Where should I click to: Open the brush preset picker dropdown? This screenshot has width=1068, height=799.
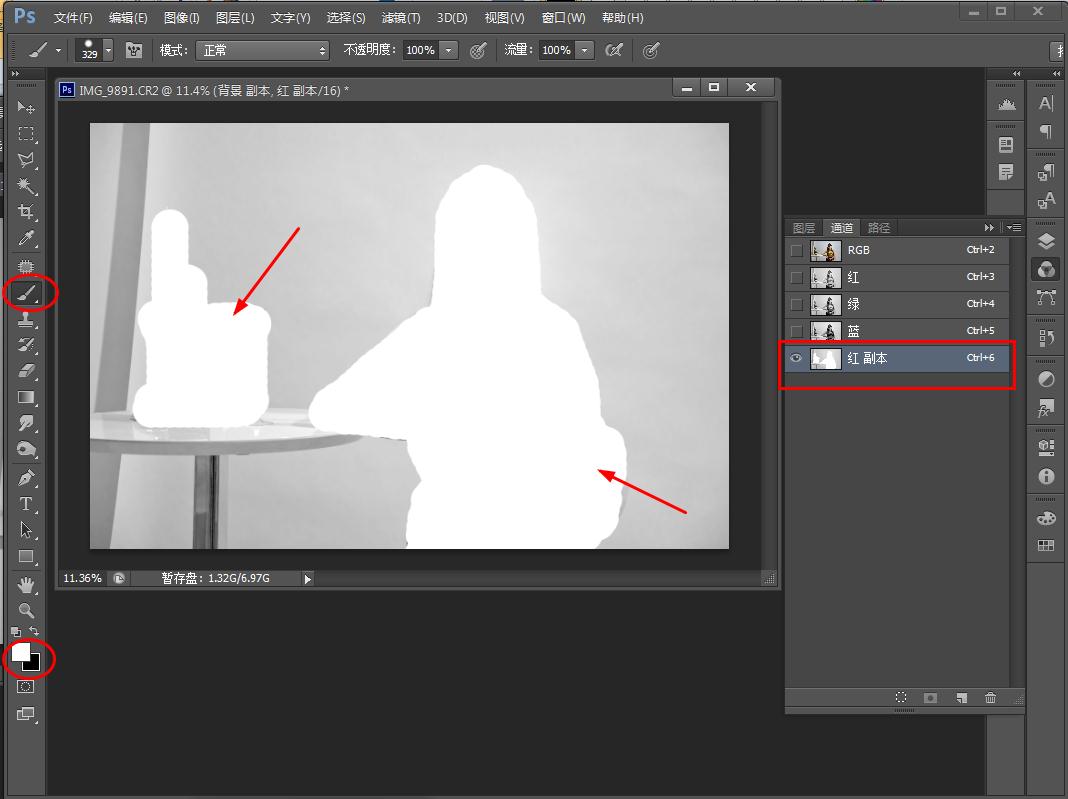pyautogui.click(x=107, y=50)
